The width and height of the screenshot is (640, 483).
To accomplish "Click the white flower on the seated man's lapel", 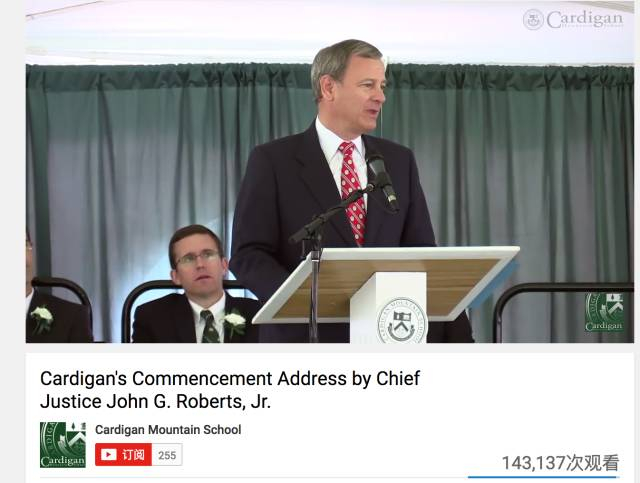I will 235,319.
